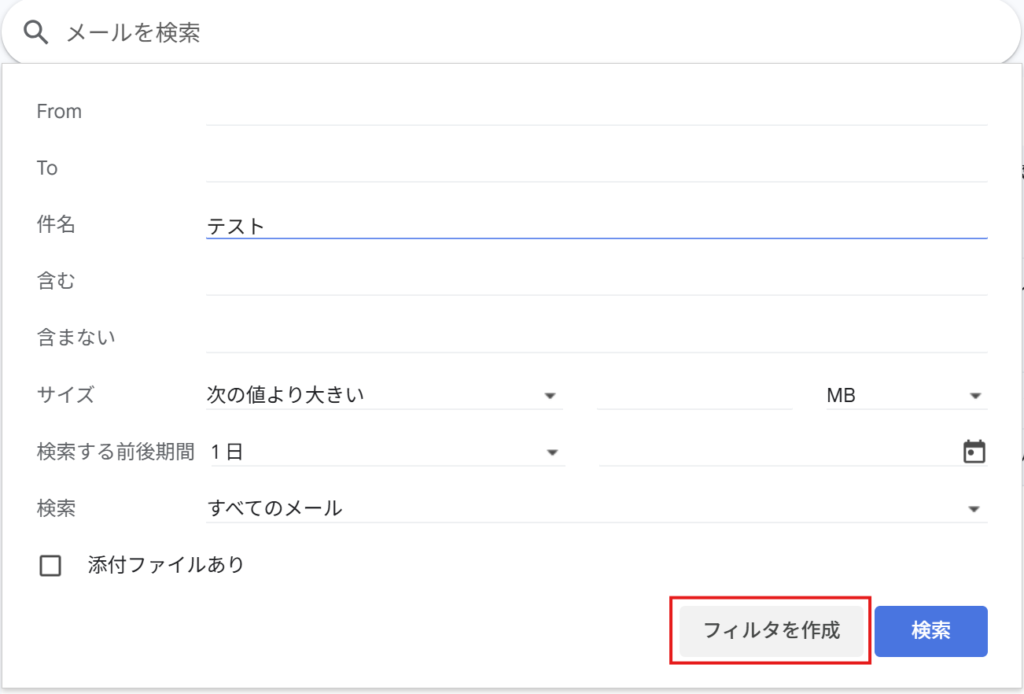Click the サイズ label
This screenshot has height=694, width=1024.
65,395
